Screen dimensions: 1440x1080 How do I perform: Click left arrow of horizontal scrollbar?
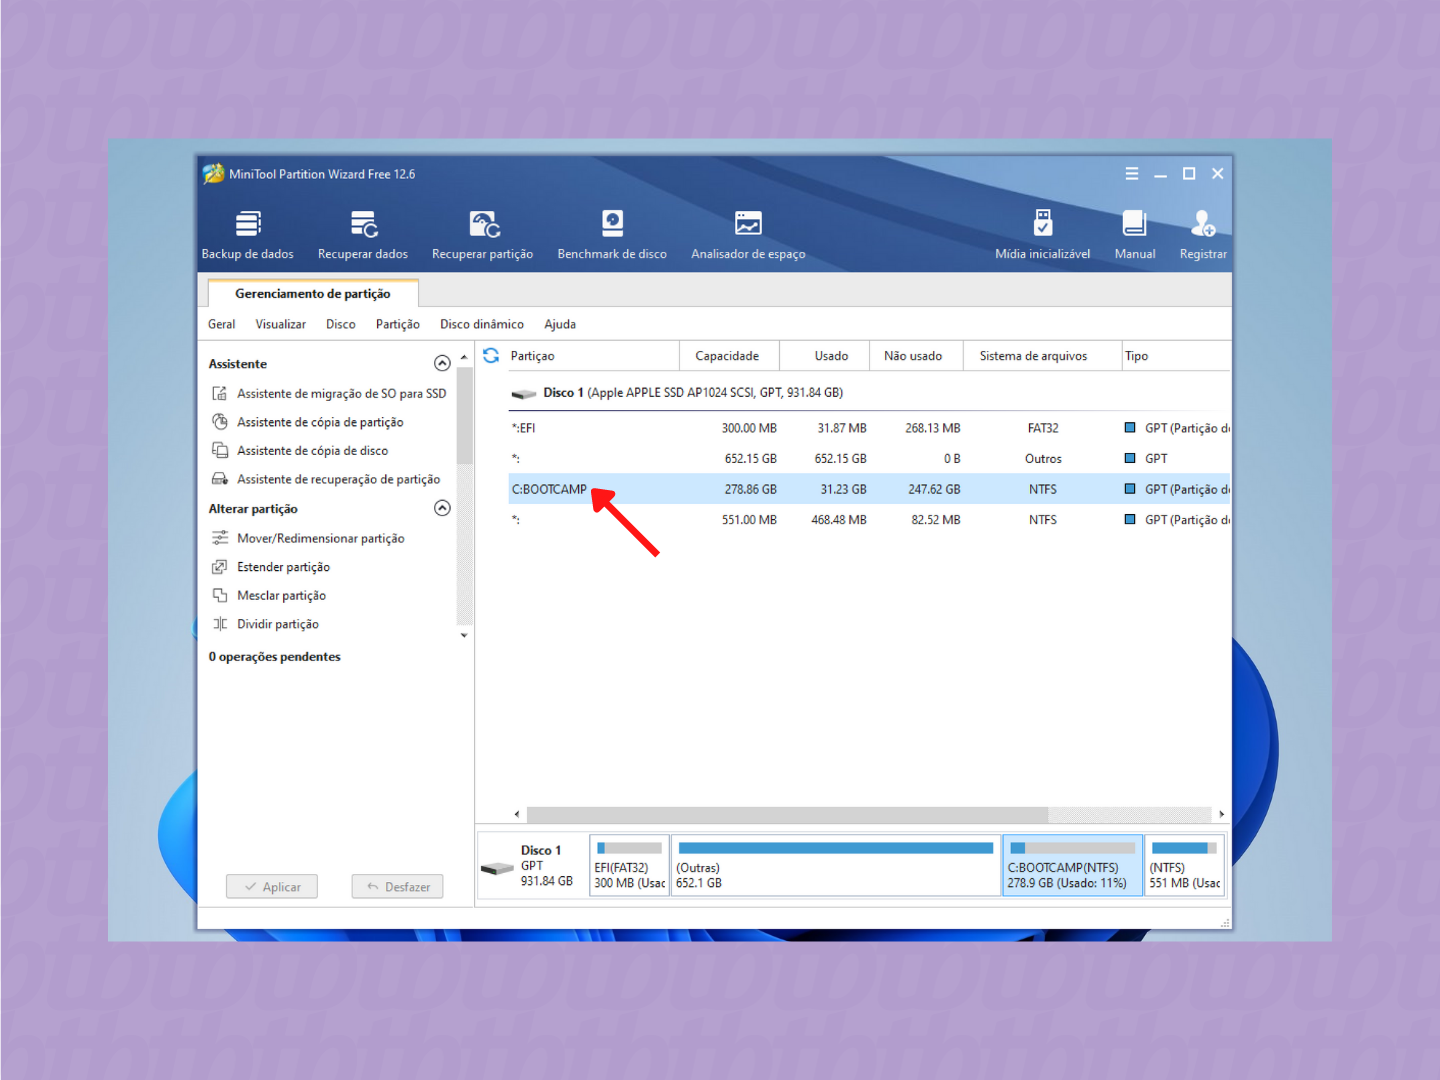point(517,814)
